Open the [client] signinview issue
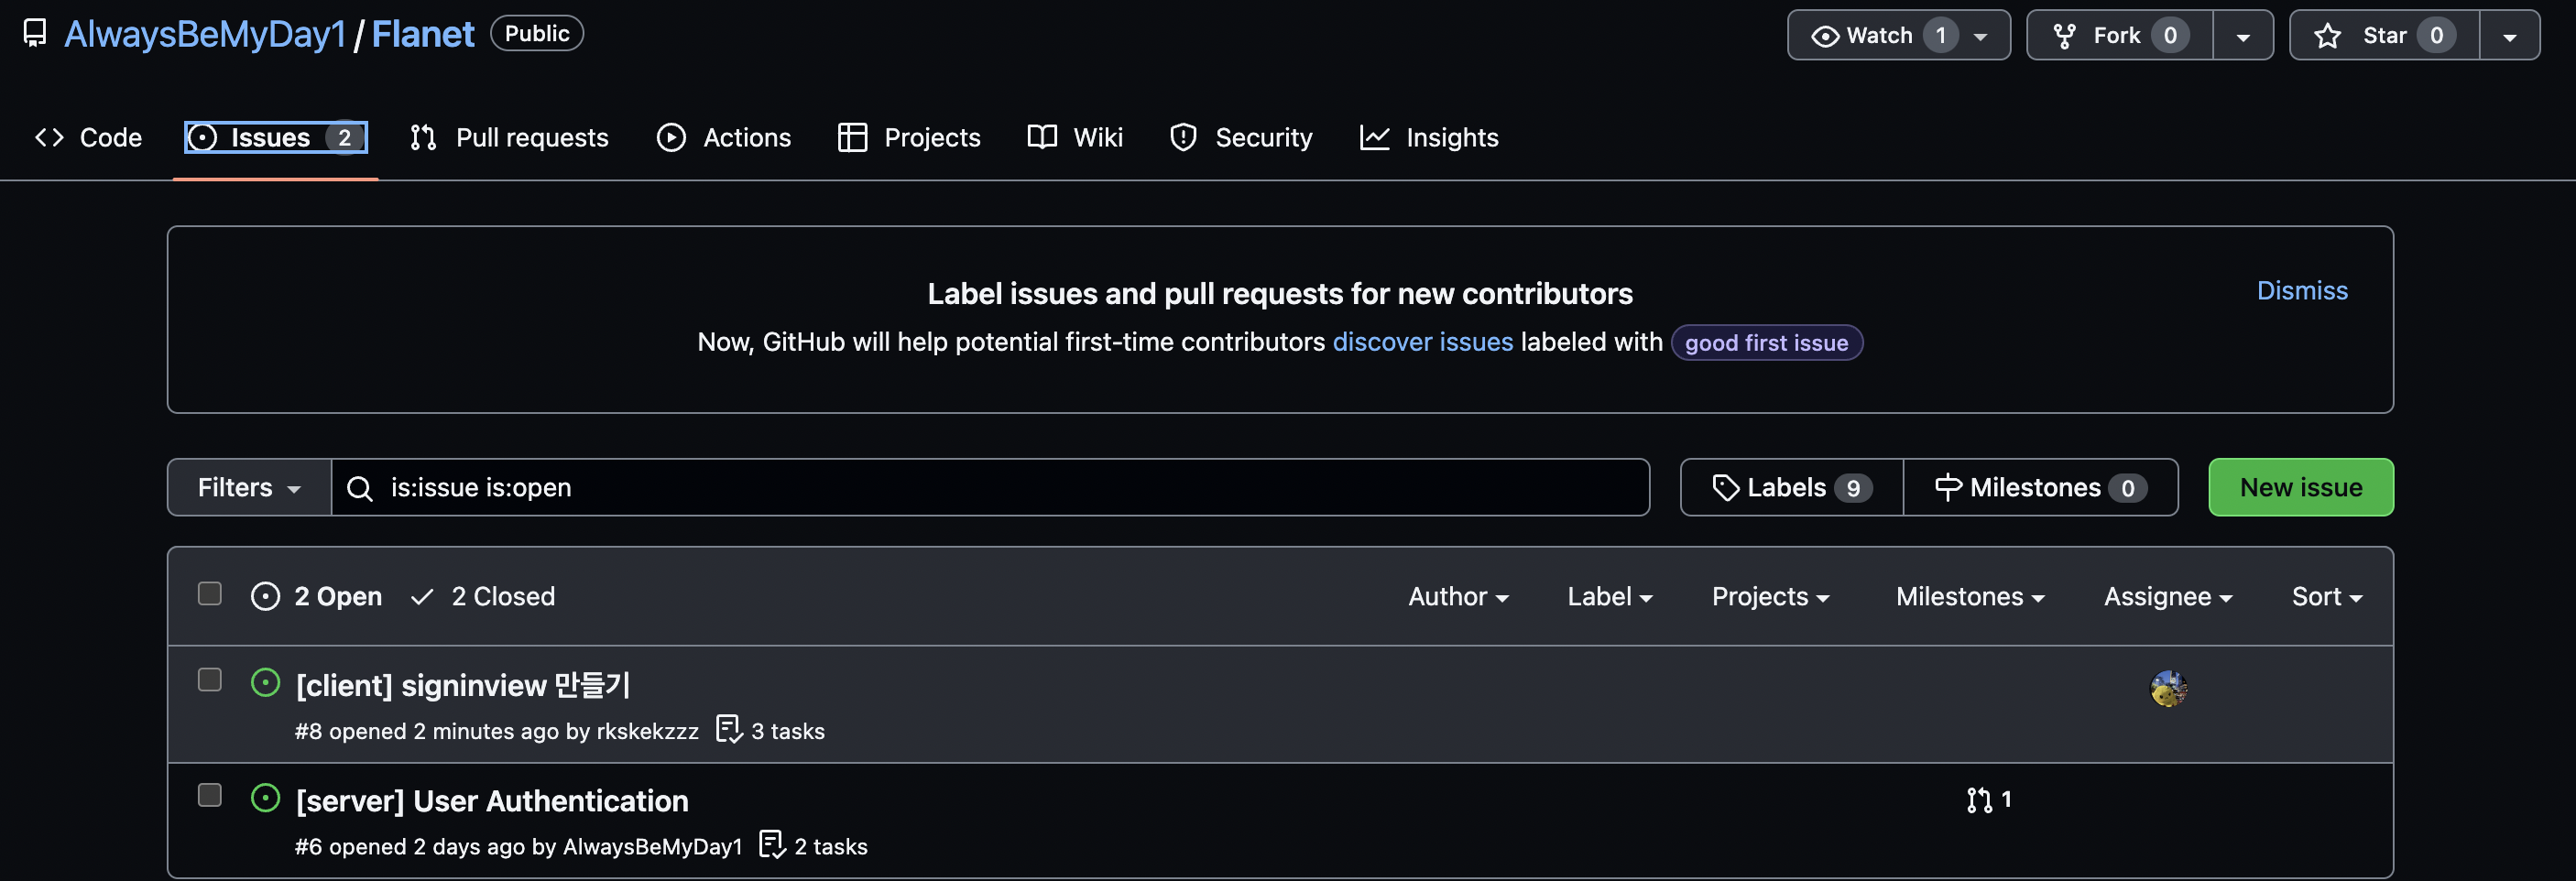 [x=463, y=685]
